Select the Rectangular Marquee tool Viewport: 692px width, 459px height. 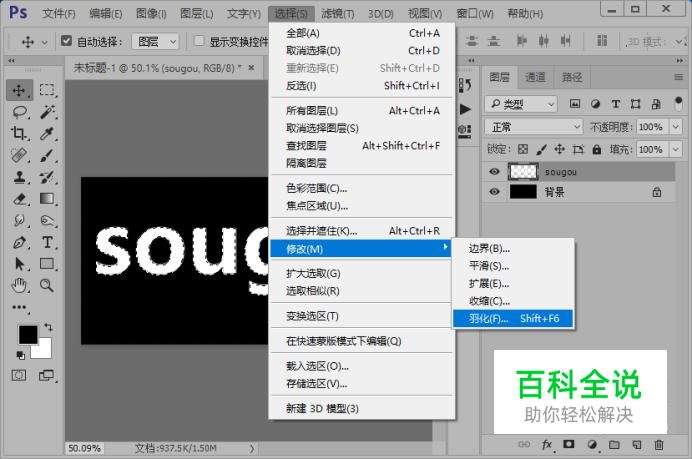(x=47, y=90)
